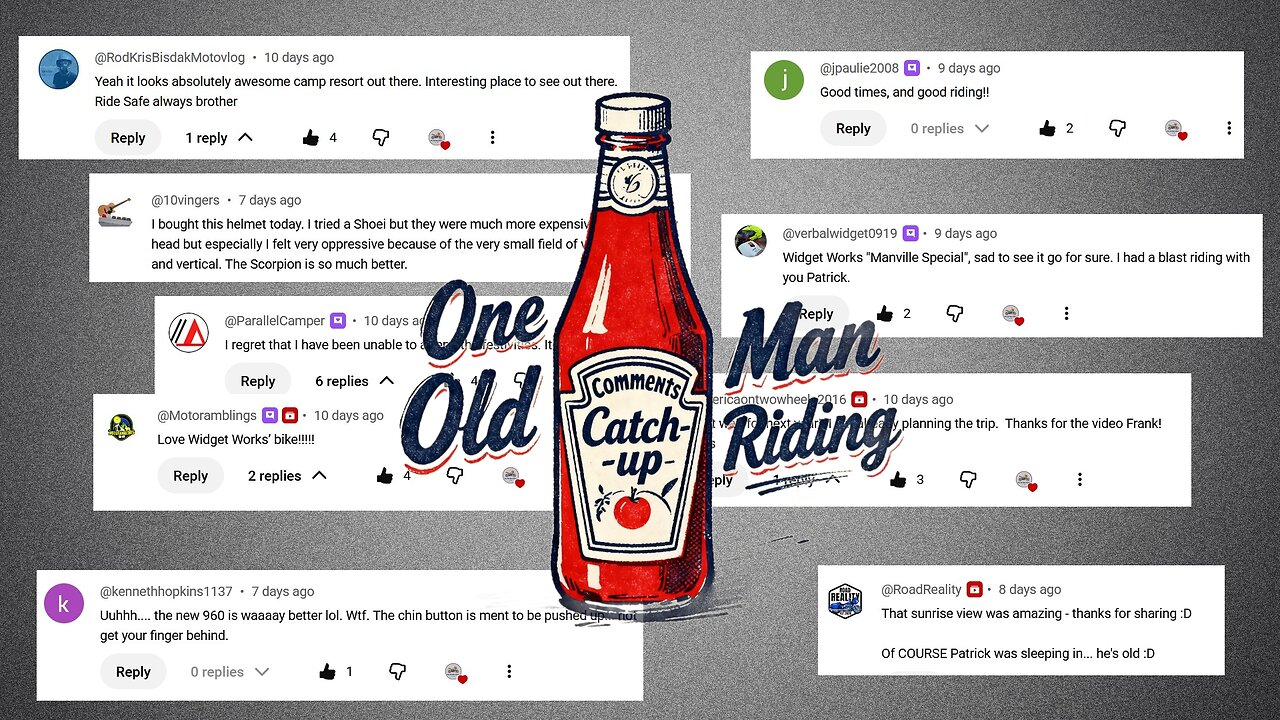The image size is (1280, 720).
Task: Open options menu on verbalwidget0919 comment
Action: point(1066,313)
